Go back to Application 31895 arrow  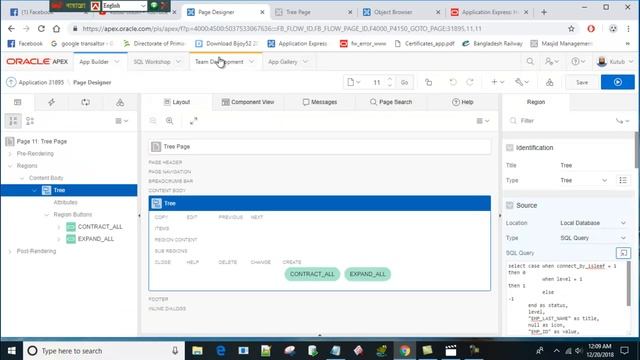[x=11, y=82]
